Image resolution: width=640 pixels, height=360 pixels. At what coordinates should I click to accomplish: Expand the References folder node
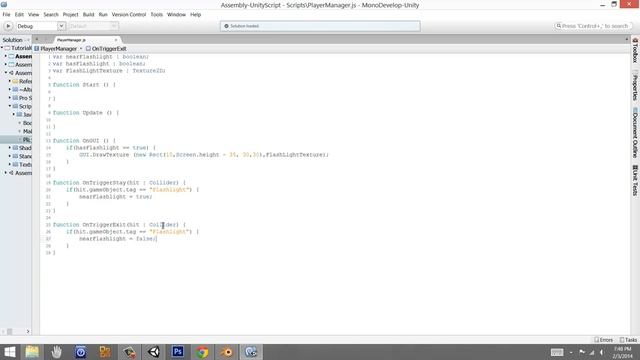(x=10, y=81)
